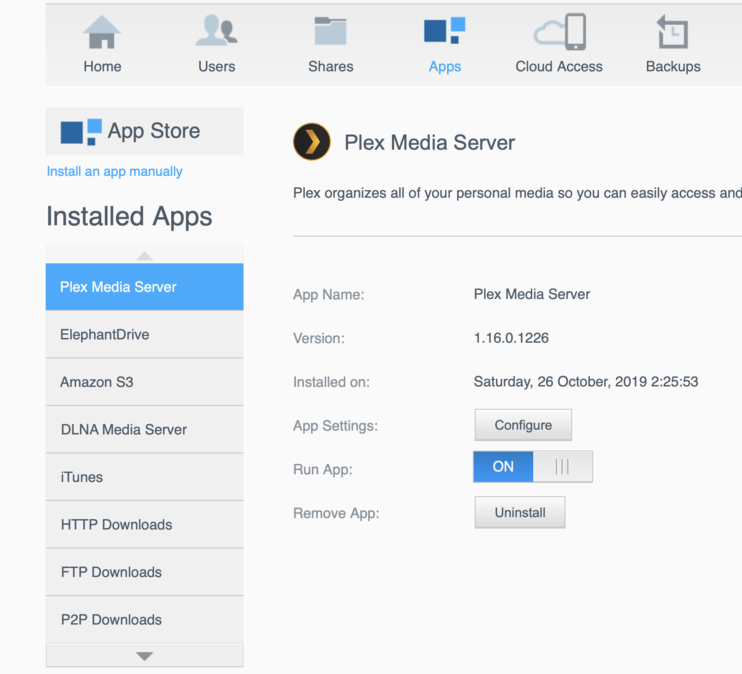Go to the Home tab label
This screenshot has width=742, height=674.
[x=102, y=67]
